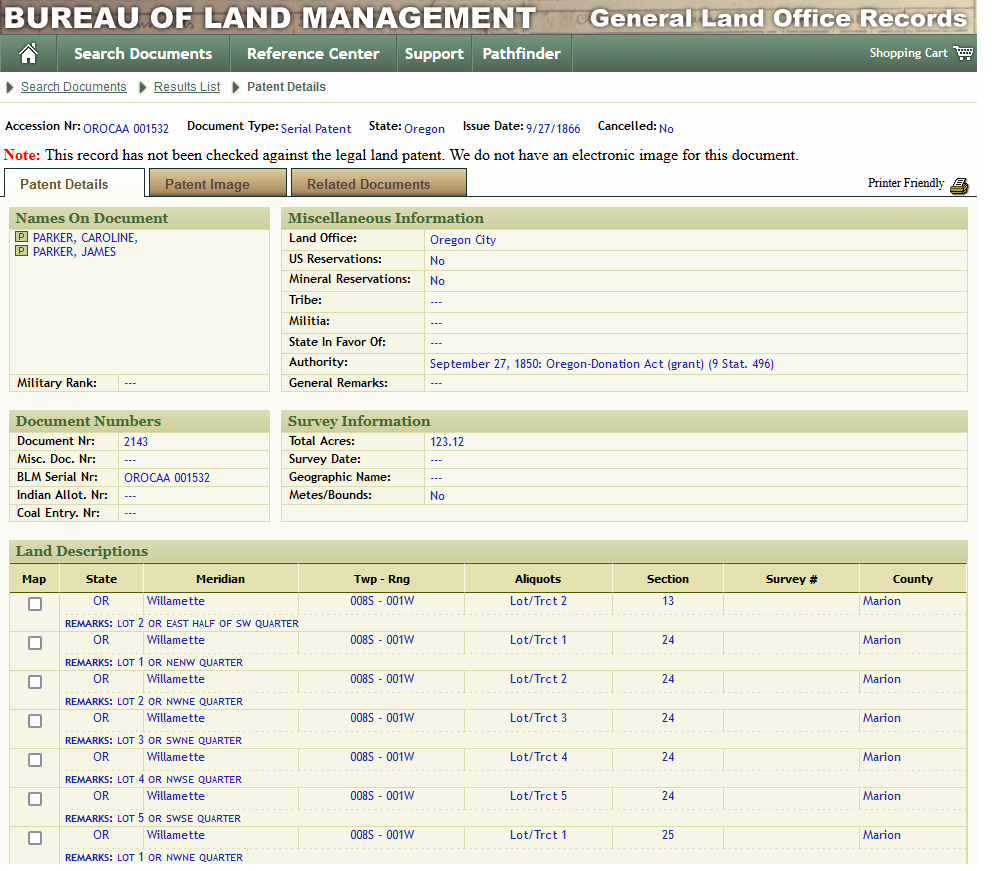994x871 pixels.
Task: Click the BLM Serial Nr OROCAA 001532 value
Action: tap(167, 478)
